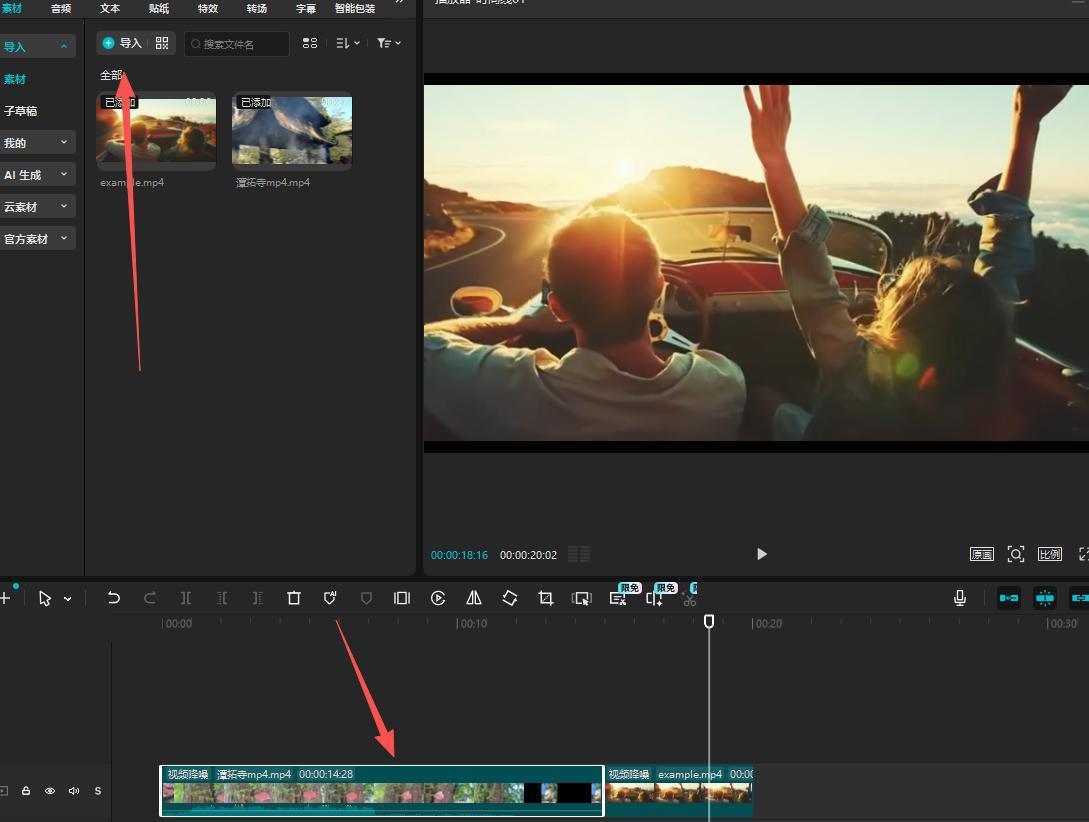The height and width of the screenshot is (822, 1089).
Task: Select the mirror flip icon
Action: click(474, 598)
